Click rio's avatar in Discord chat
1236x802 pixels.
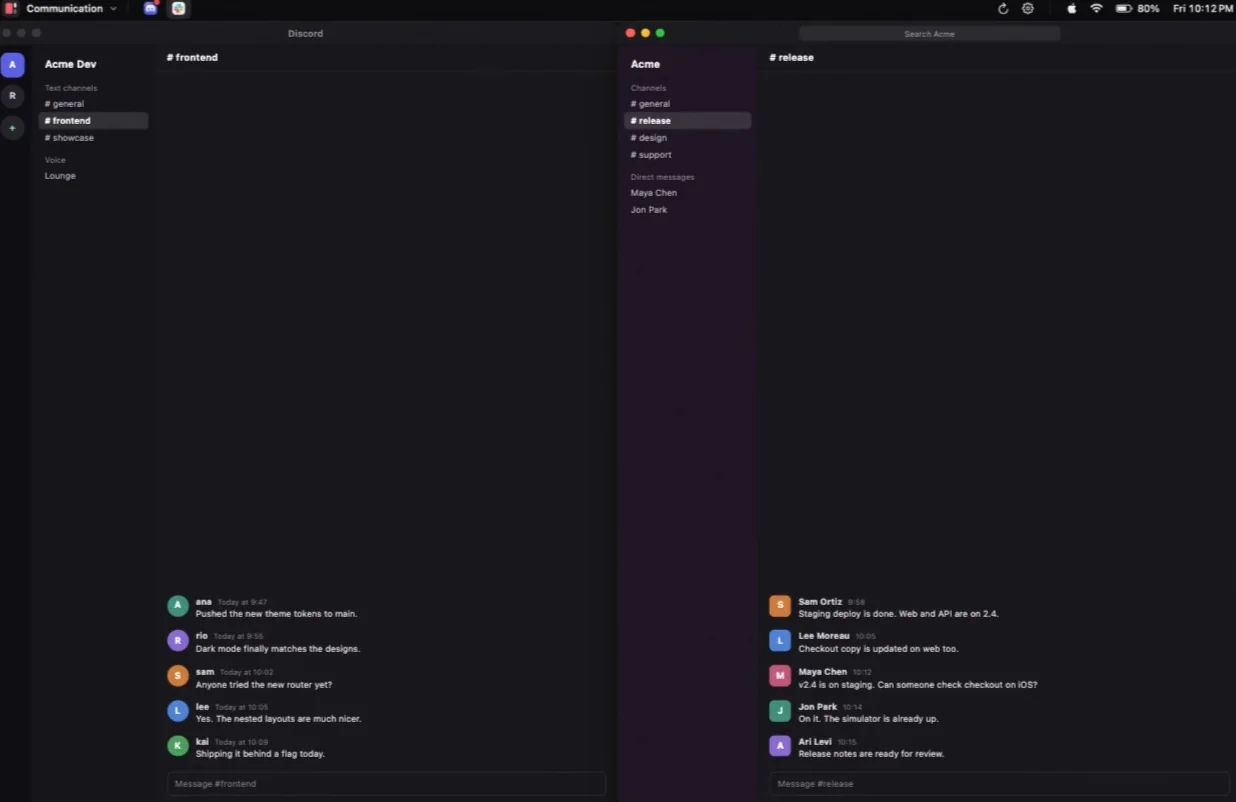click(x=178, y=641)
